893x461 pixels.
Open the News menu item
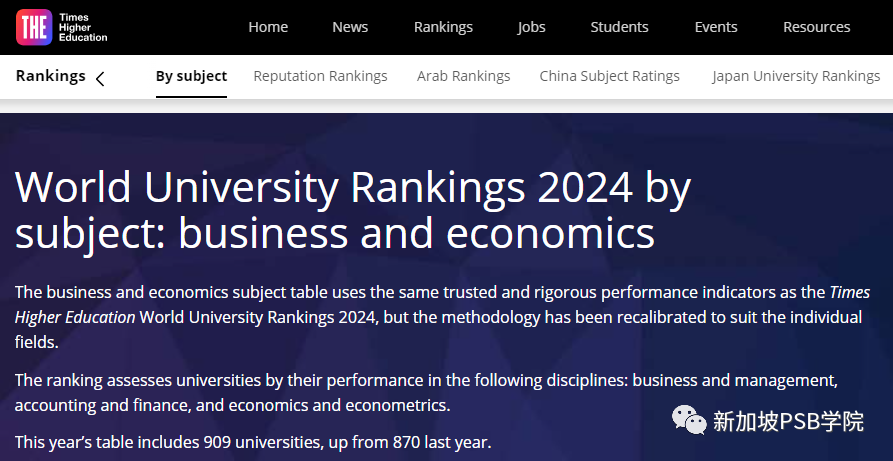tap(350, 27)
